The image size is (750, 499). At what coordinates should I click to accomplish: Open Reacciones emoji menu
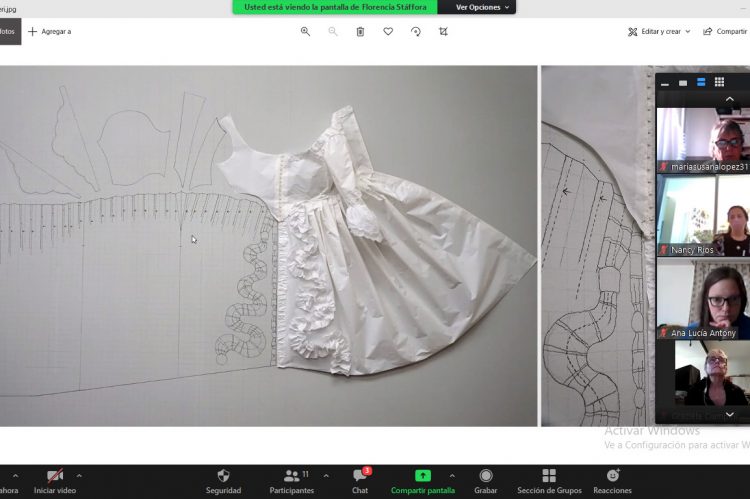pyautogui.click(x=612, y=480)
